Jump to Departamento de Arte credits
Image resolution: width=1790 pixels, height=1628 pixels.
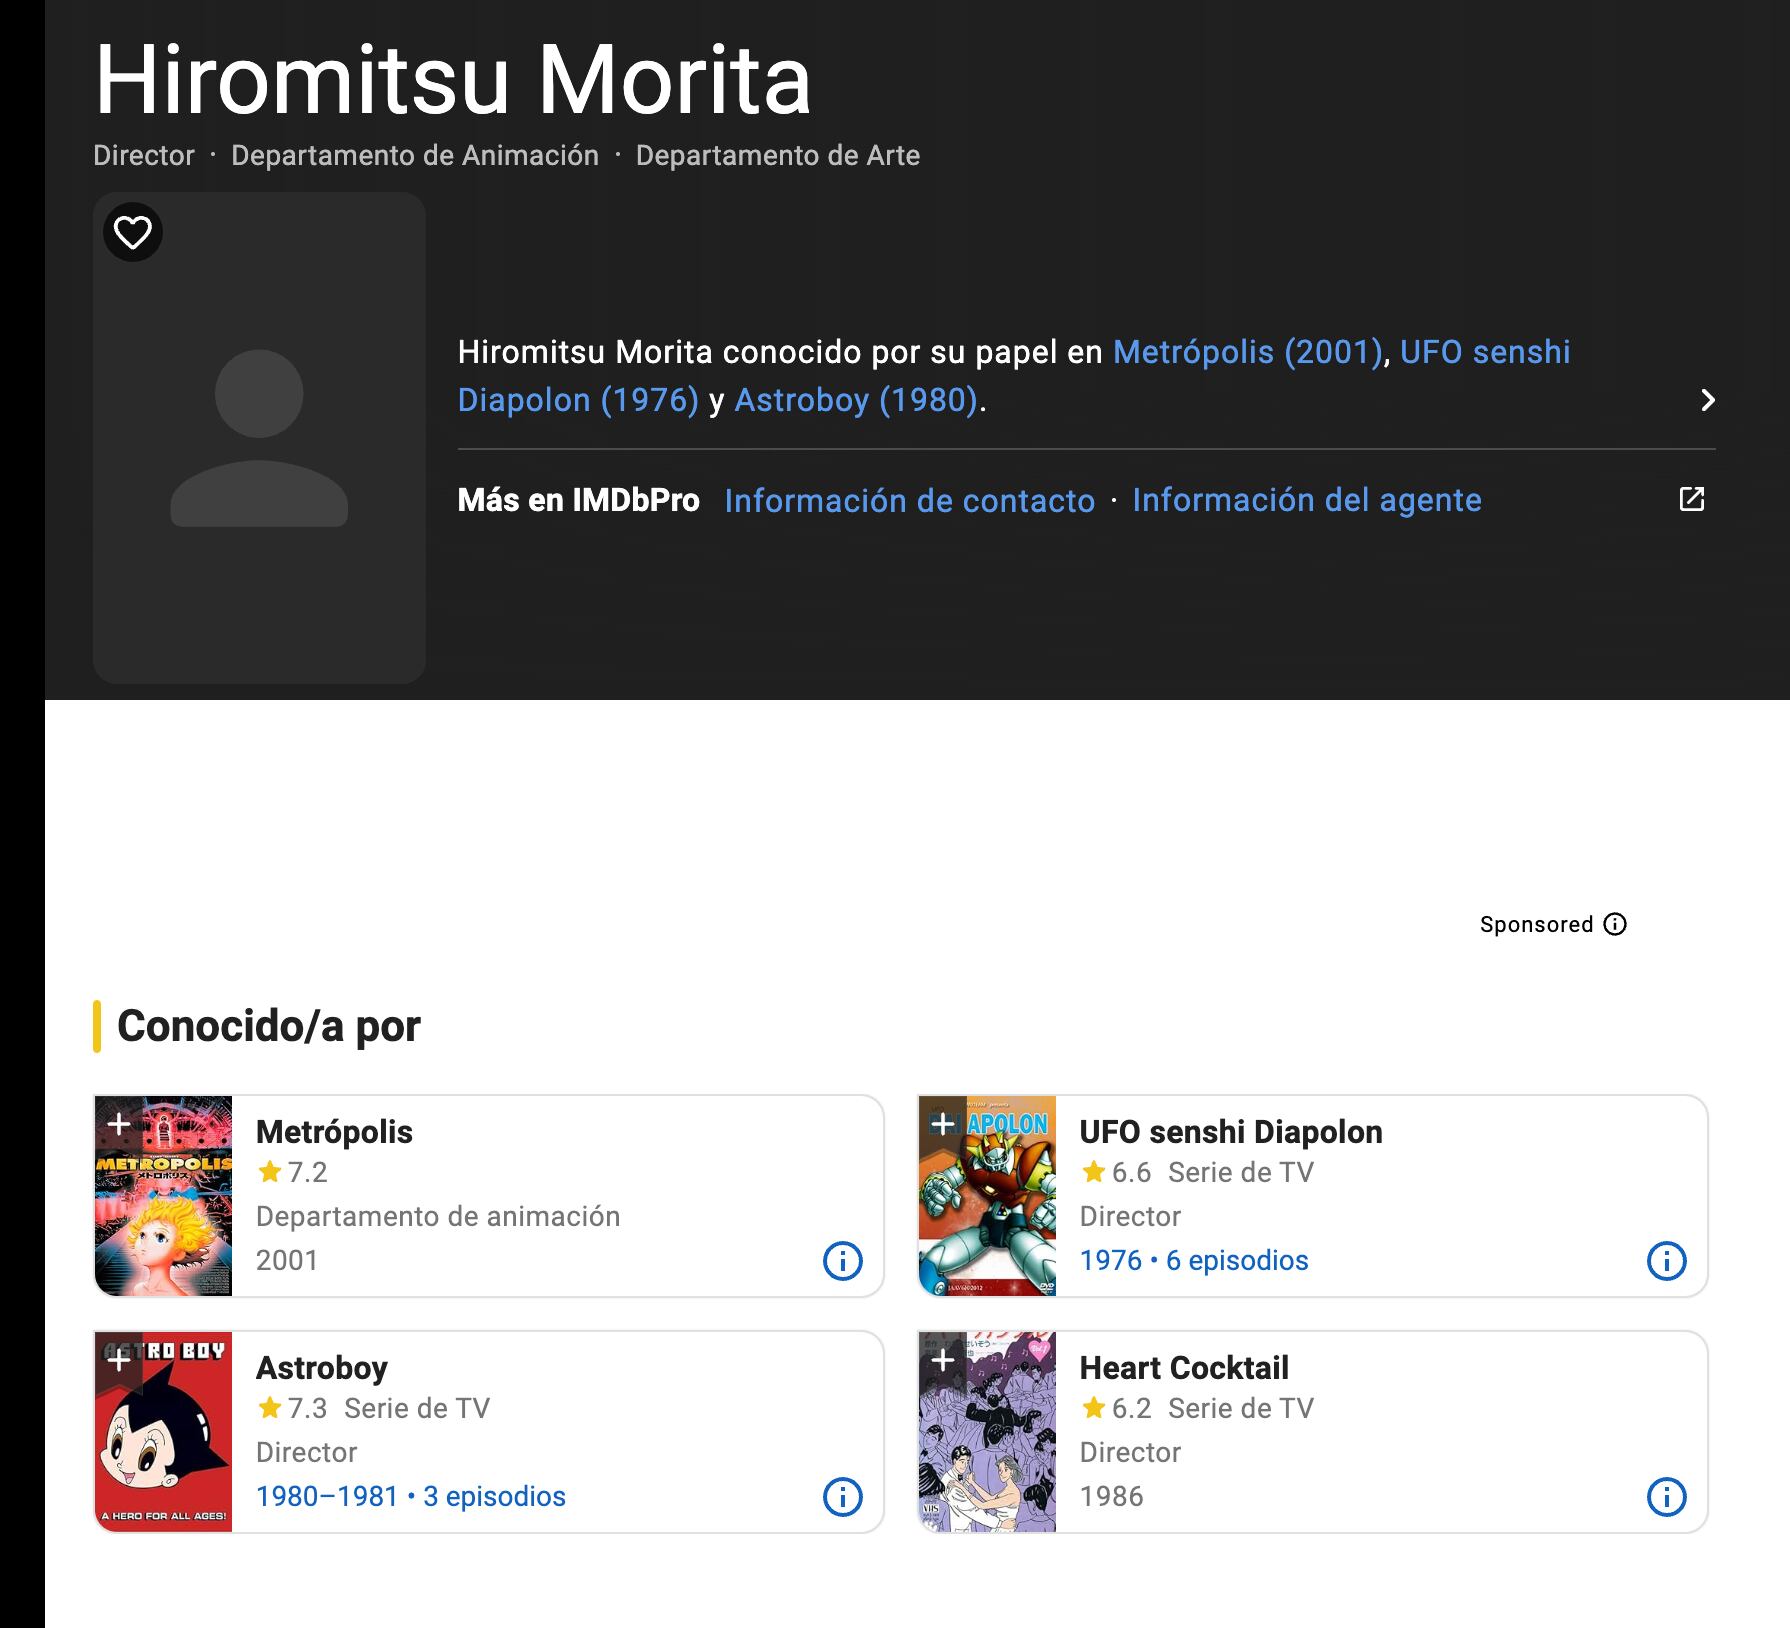tap(778, 156)
